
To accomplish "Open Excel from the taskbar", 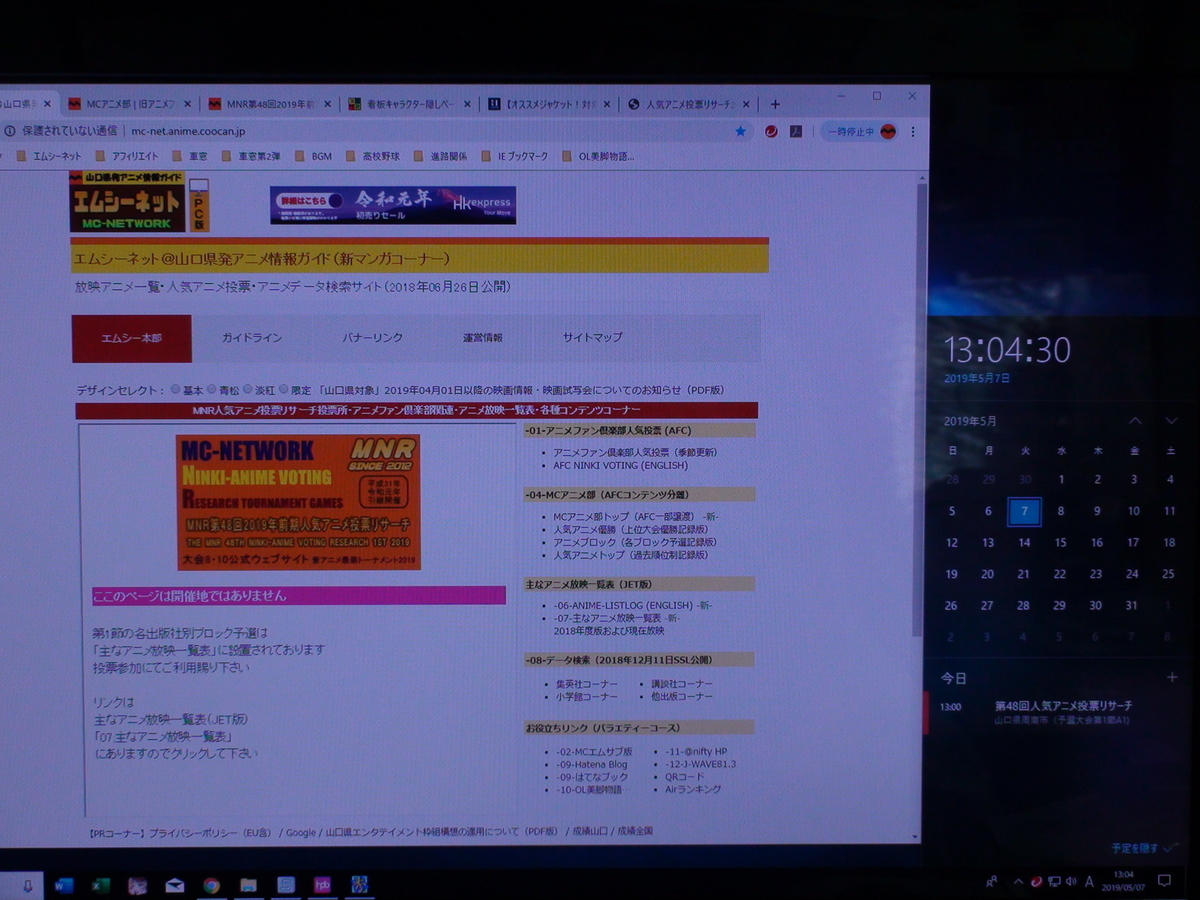I will click(x=101, y=884).
